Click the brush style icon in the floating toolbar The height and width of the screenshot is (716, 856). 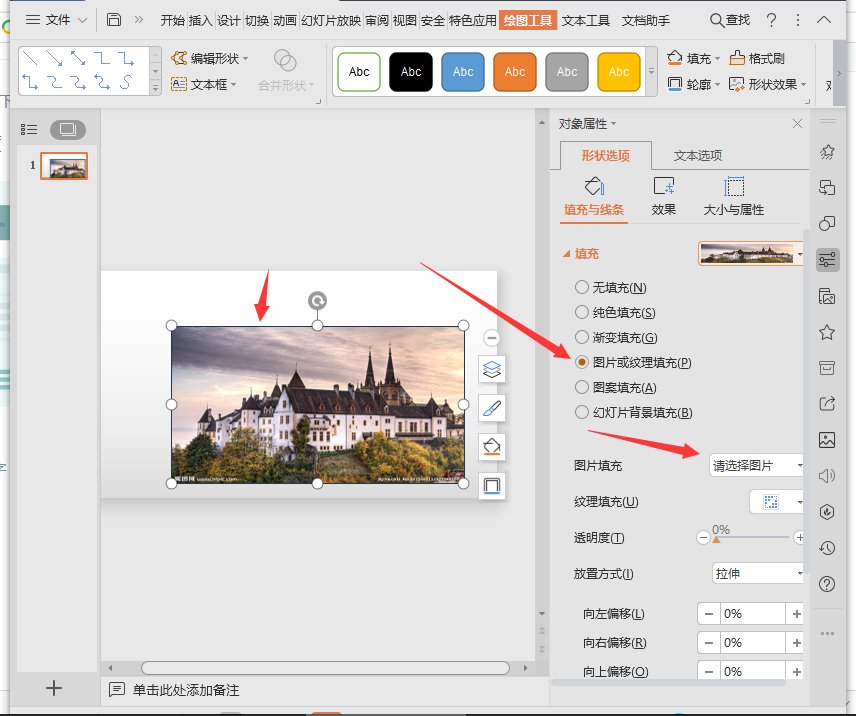coord(491,408)
